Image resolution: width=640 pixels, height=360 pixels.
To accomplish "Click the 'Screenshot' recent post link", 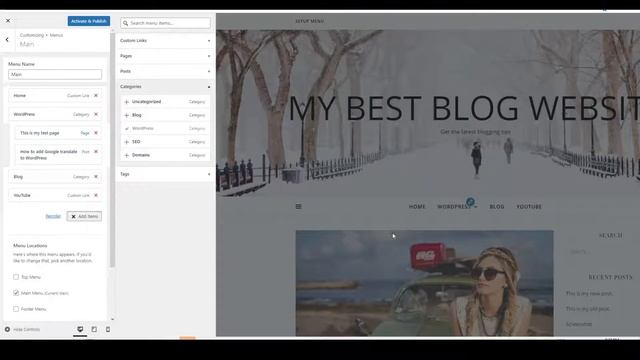I will [x=579, y=324].
